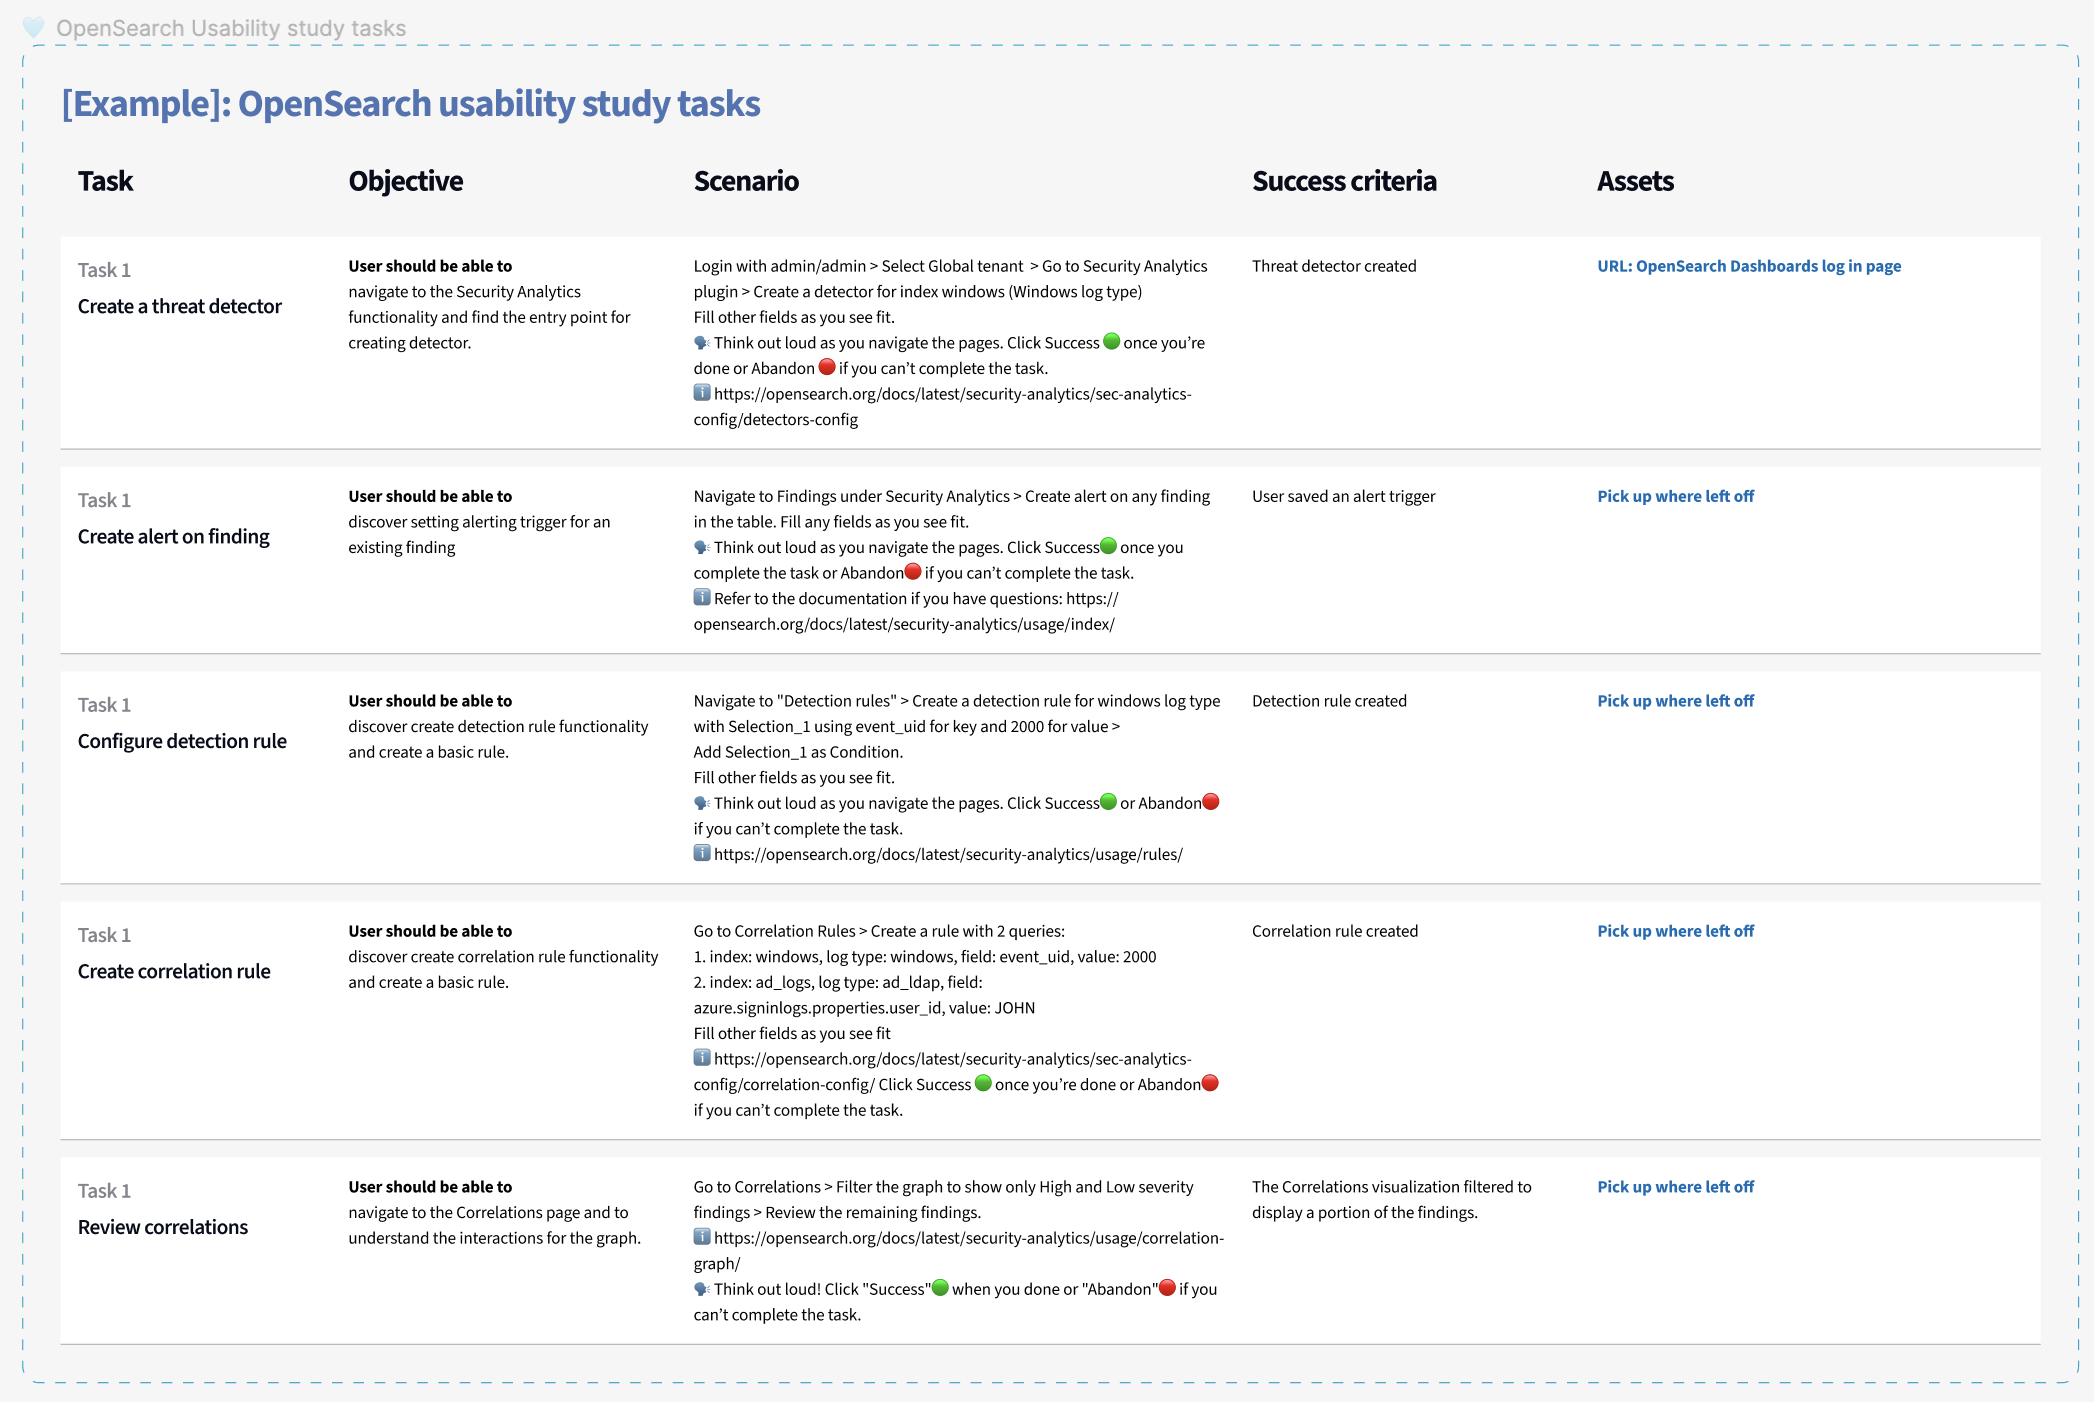Viewport: 2094px width, 1402px height.
Task: Click green Success dot in detection rule scenario
Action: [x=1108, y=802]
